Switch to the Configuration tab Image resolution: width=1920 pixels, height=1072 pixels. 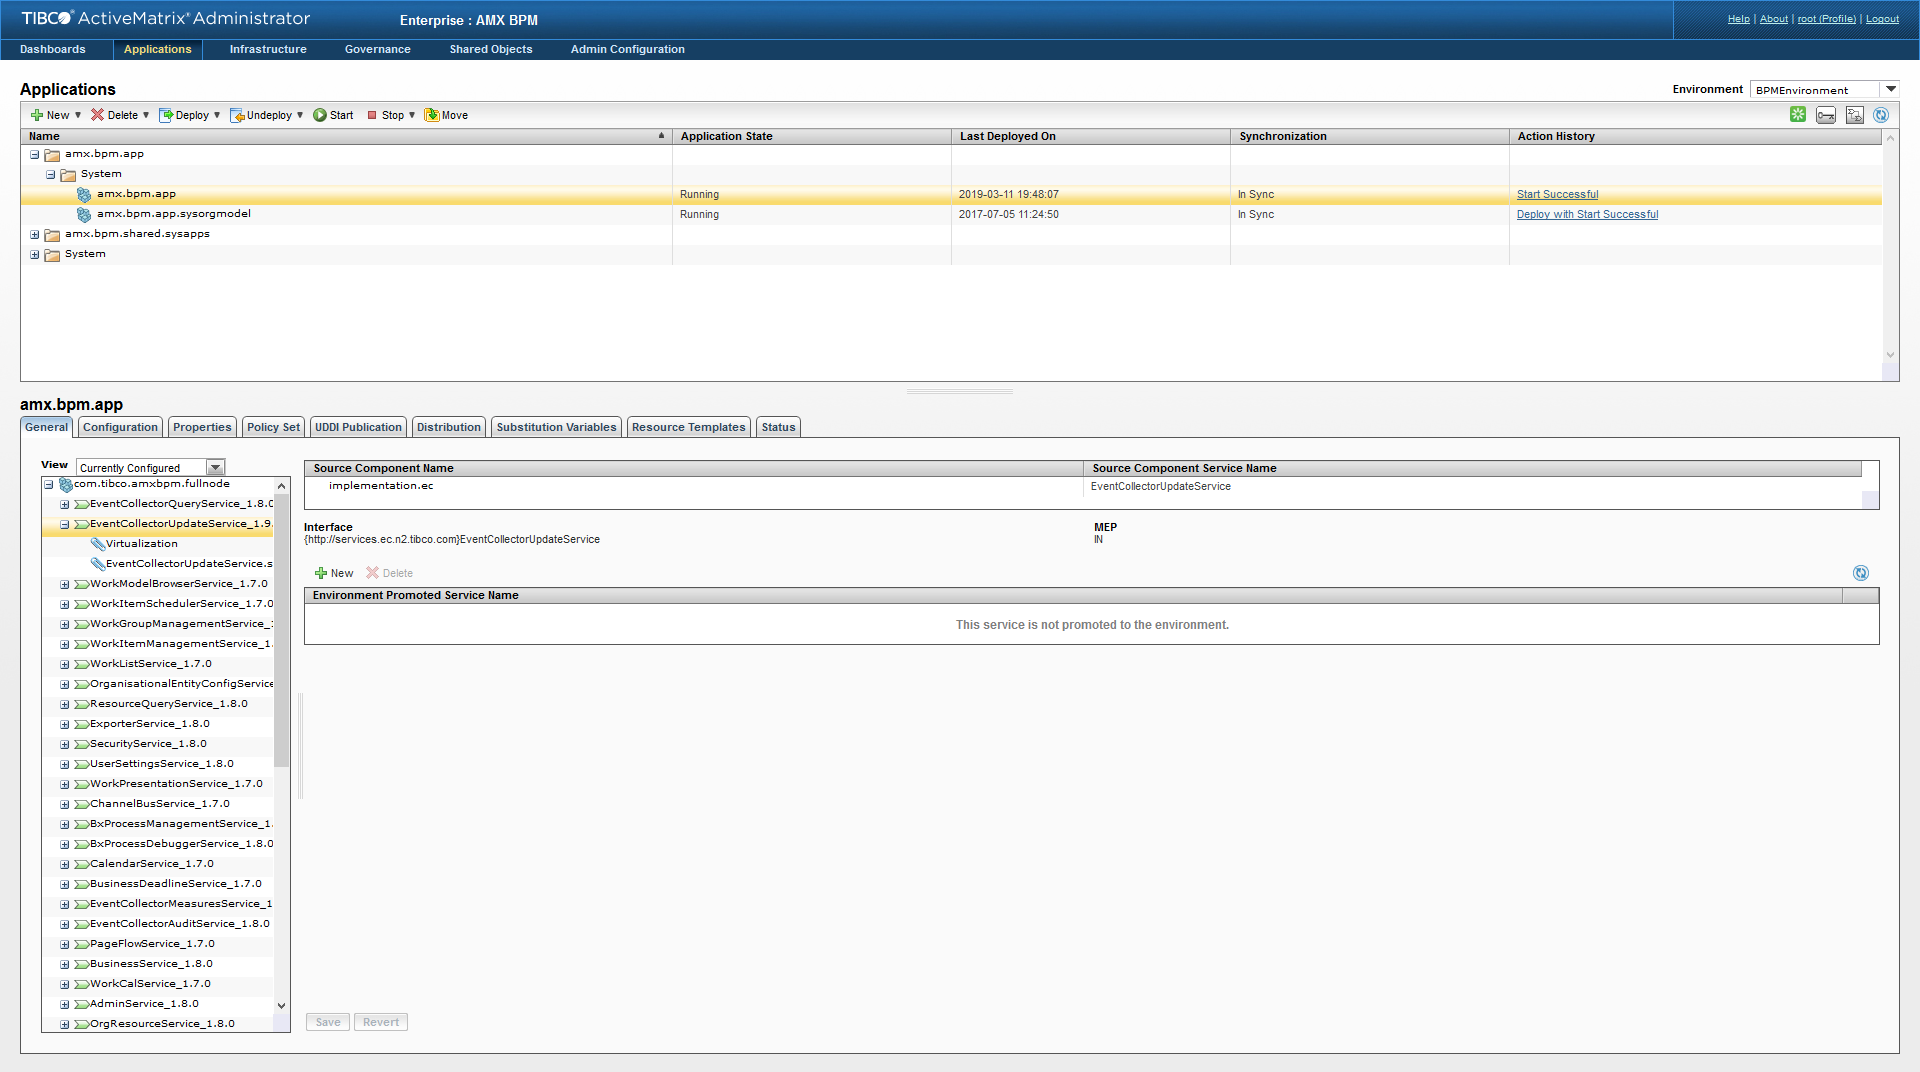[x=120, y=427]
